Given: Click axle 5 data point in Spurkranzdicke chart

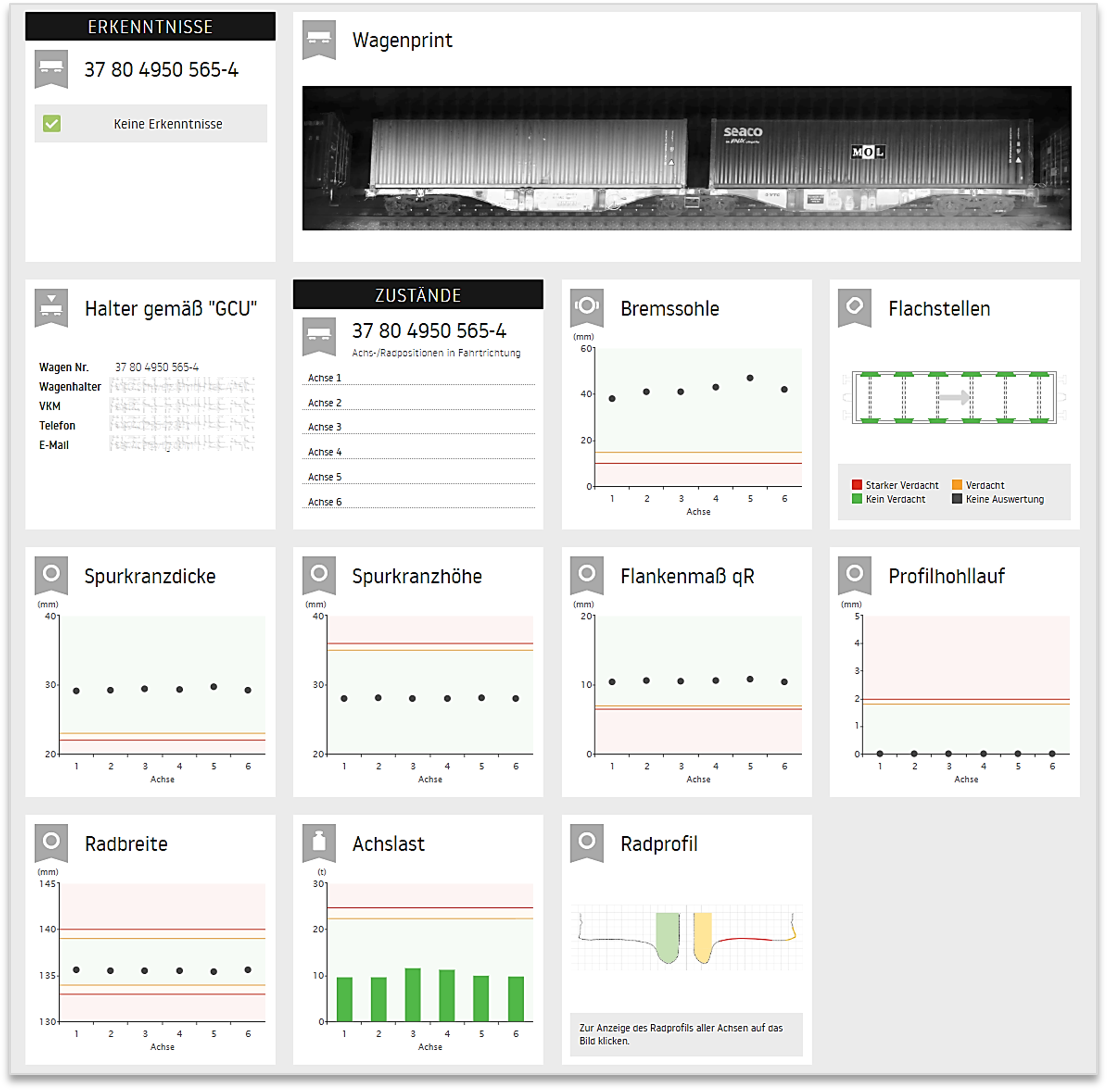Looking at the screenshot, I should pos(214,686).
